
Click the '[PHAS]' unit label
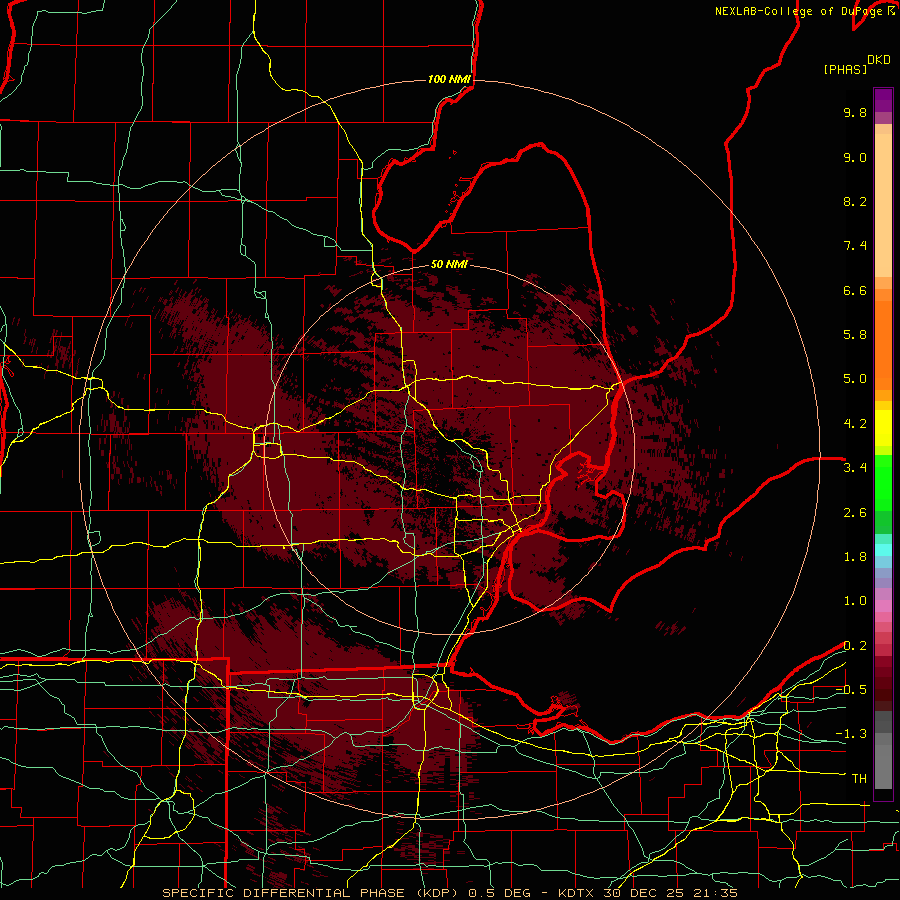coord(845,69)
